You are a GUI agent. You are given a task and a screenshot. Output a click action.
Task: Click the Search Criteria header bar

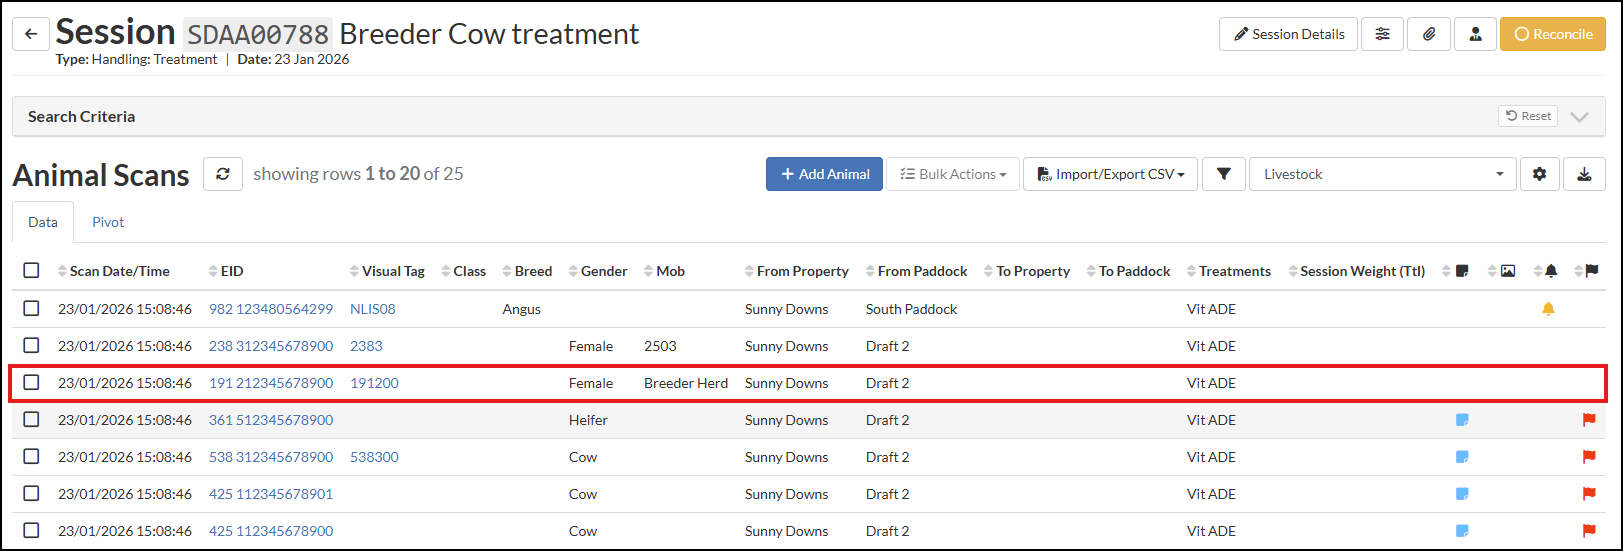coord(811,116)
